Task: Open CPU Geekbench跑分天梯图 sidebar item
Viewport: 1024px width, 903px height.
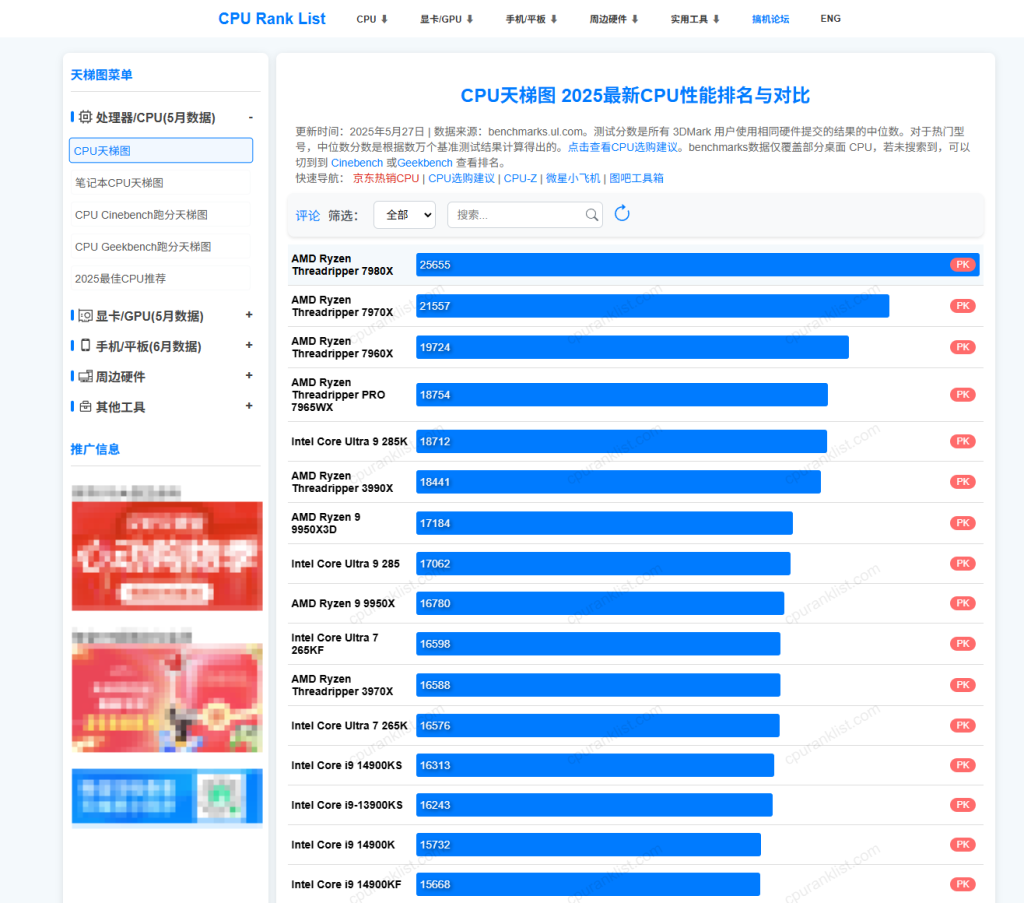Action: coord(161,247)
